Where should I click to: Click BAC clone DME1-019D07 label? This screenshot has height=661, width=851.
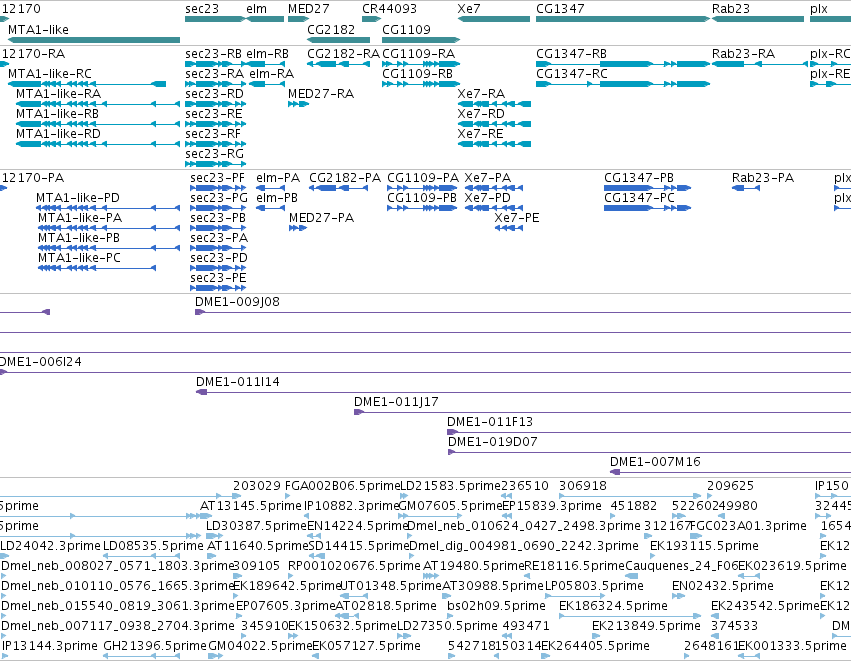[x=493, y=442]
